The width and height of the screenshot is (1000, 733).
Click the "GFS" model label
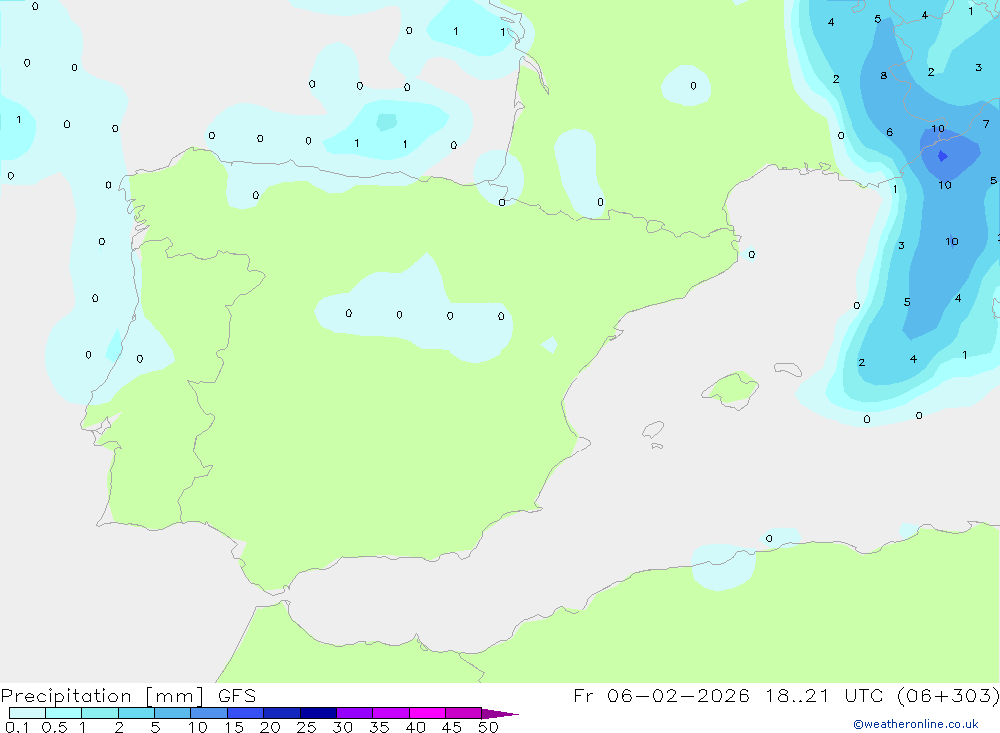click(x=237, y=696)
